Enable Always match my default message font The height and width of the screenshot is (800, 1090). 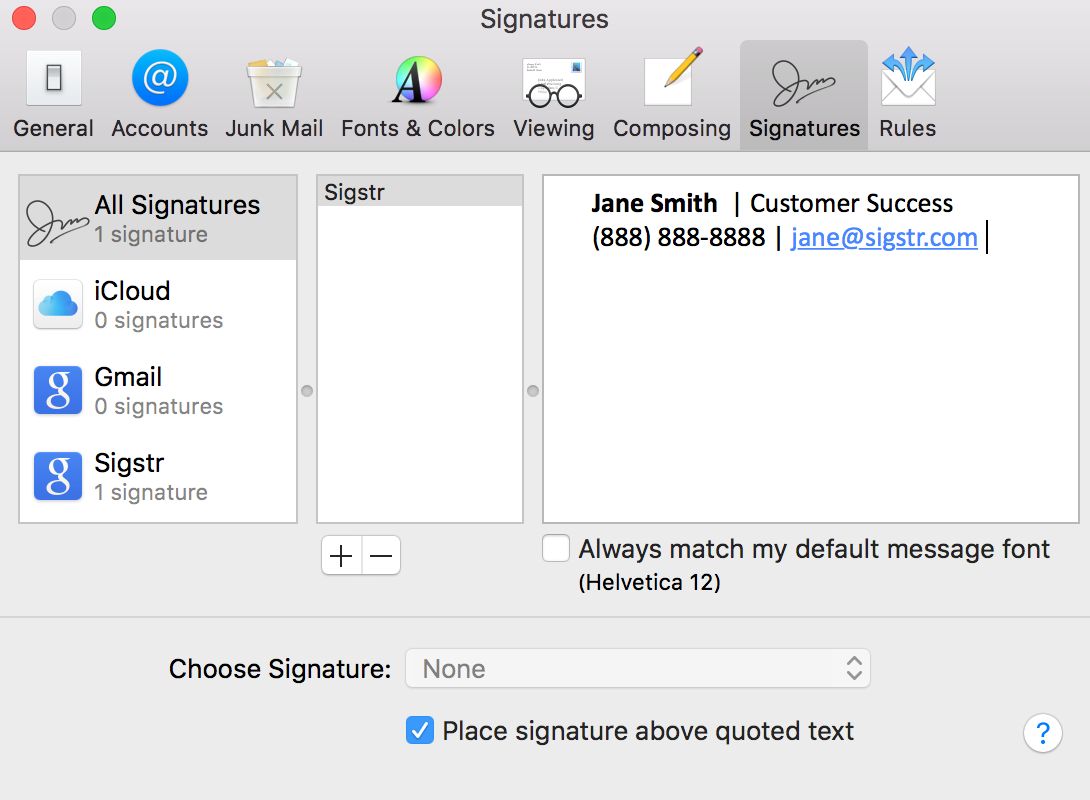(556, 548)
